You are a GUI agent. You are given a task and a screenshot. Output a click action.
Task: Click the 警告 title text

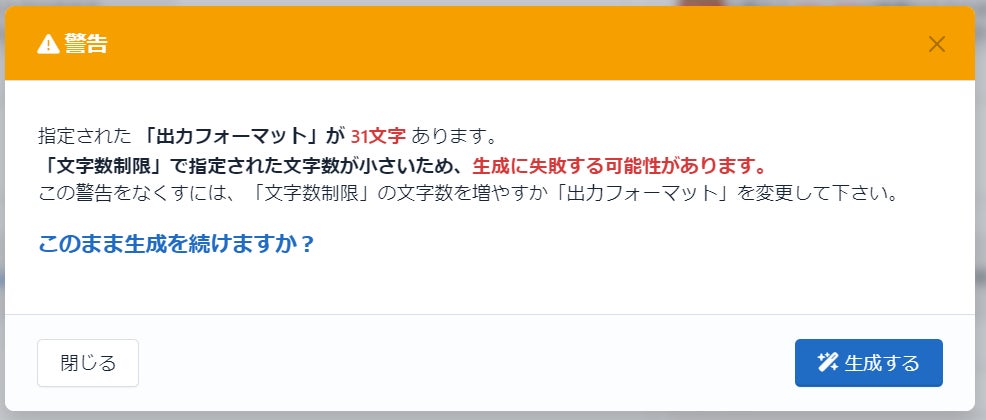coord(86,44)
